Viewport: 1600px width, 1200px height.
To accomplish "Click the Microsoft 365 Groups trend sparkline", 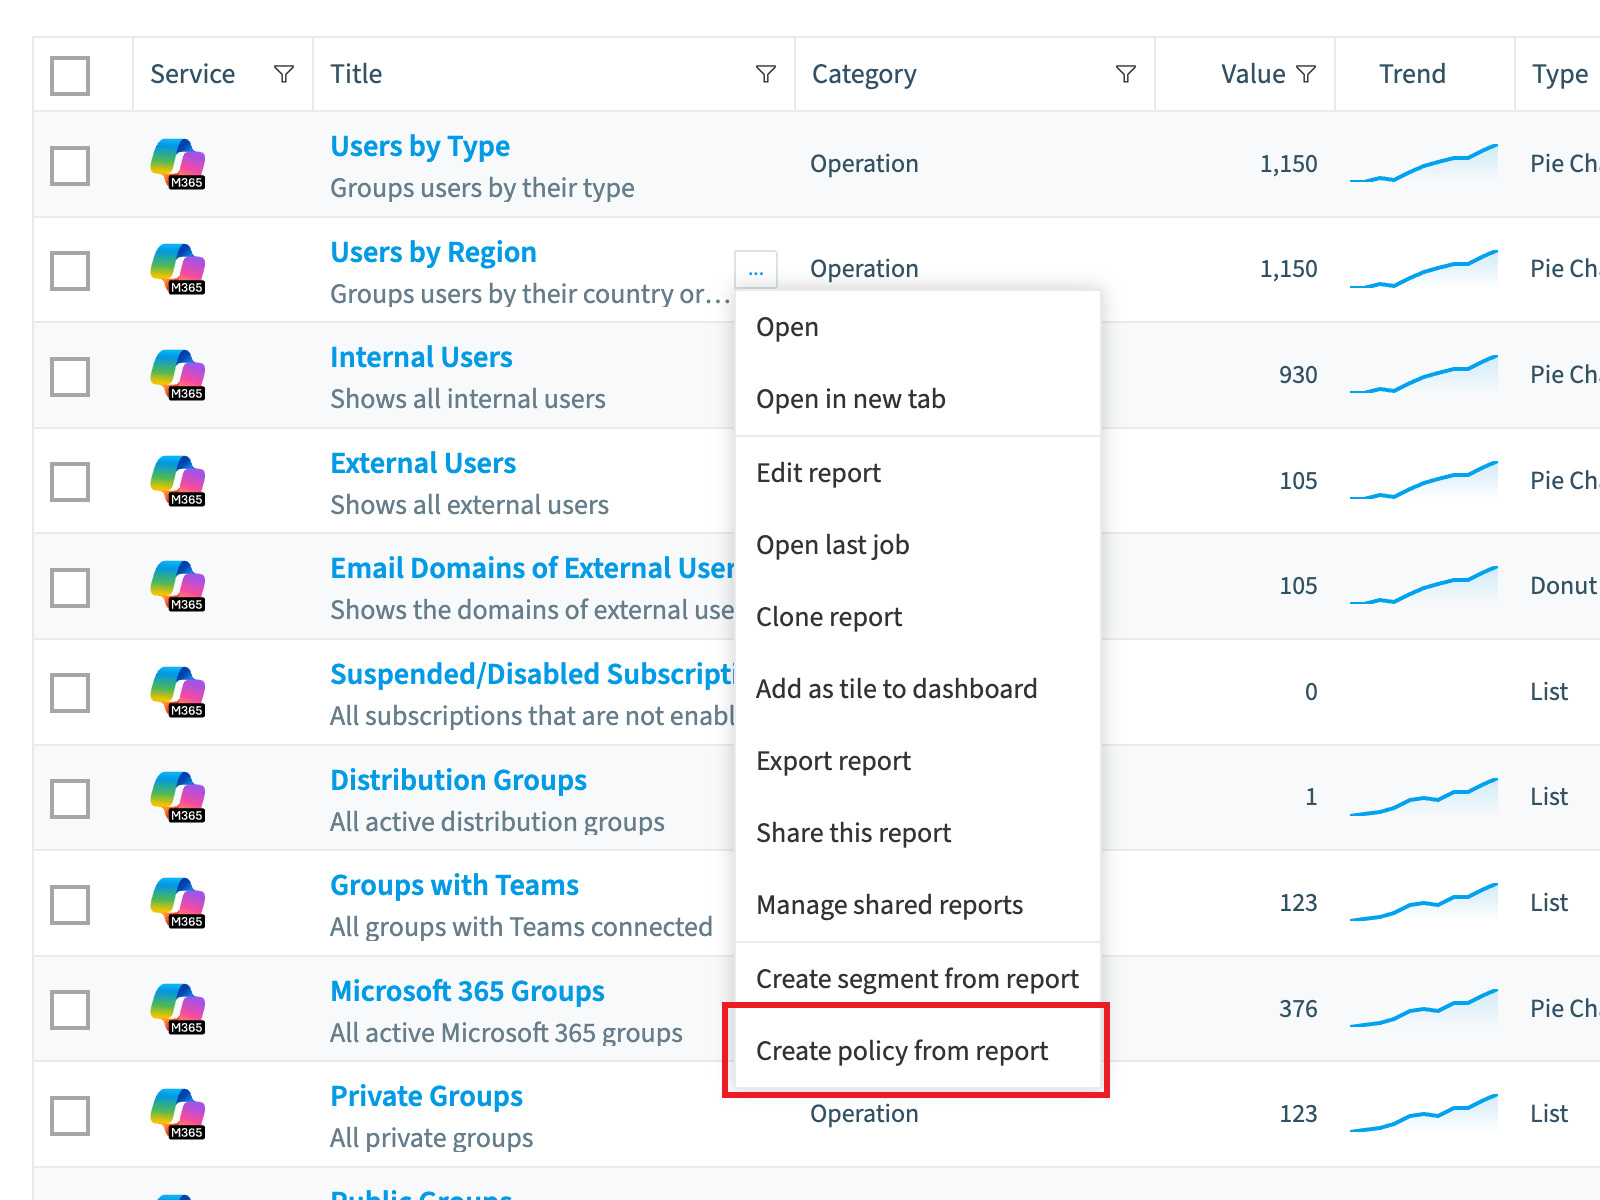I will click(1424, 1009).
